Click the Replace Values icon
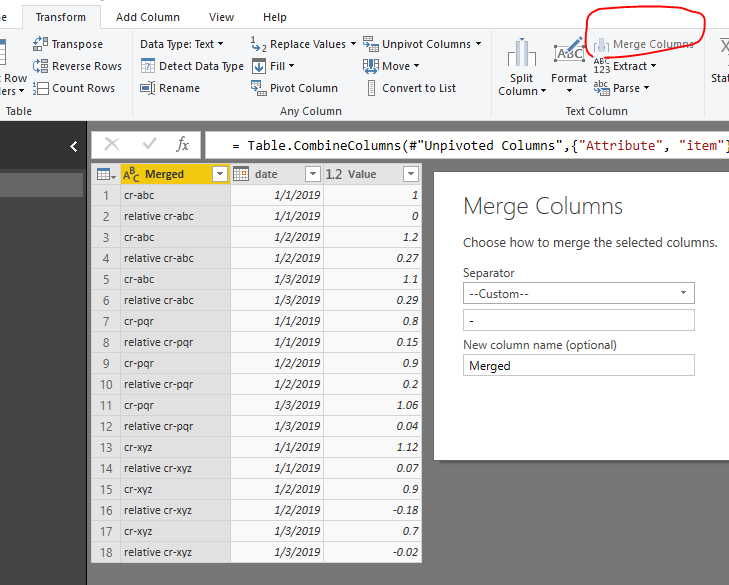 click(x=258, y=44)
